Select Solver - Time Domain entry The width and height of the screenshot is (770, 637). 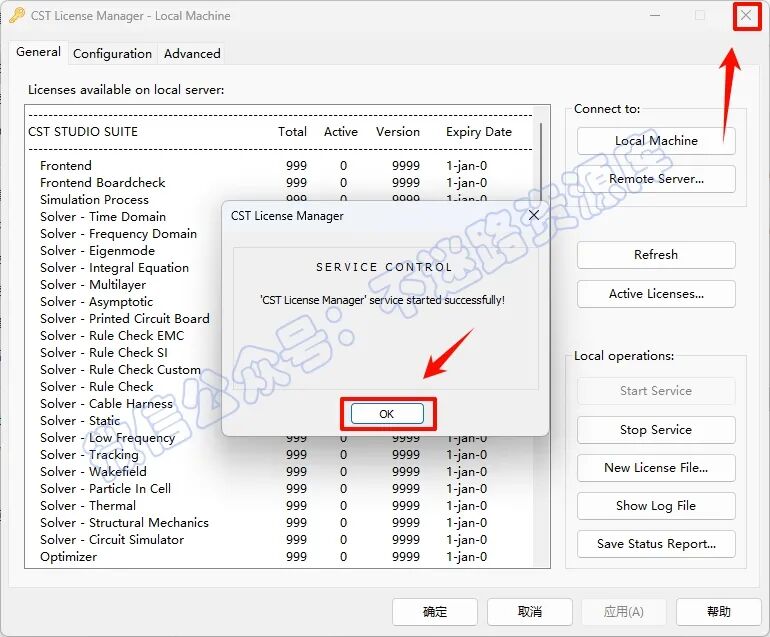103,217
